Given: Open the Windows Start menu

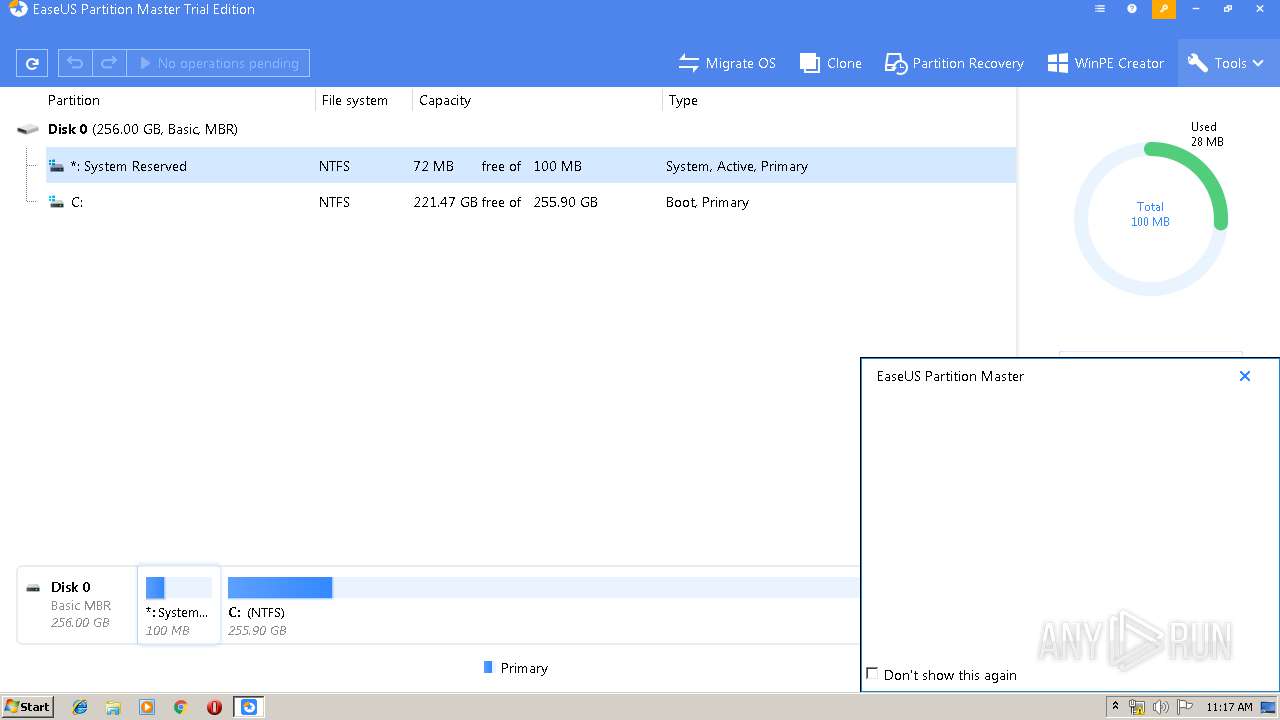Looking at the screenshot, I should [28, 706].
